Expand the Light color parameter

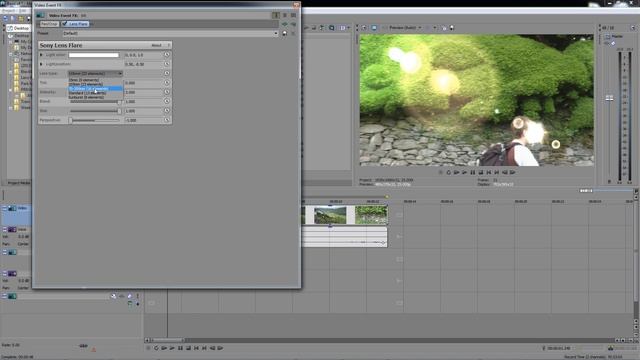pyautogui.click(x=41, y=55)
